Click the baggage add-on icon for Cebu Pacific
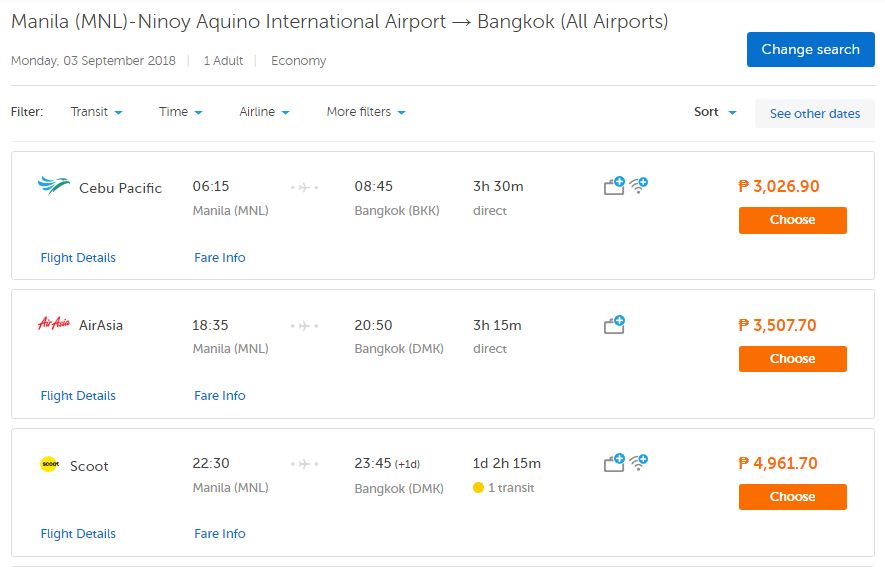Image resolution: width=885 pixels, height=567 pixels. click(x=614, y=186)
